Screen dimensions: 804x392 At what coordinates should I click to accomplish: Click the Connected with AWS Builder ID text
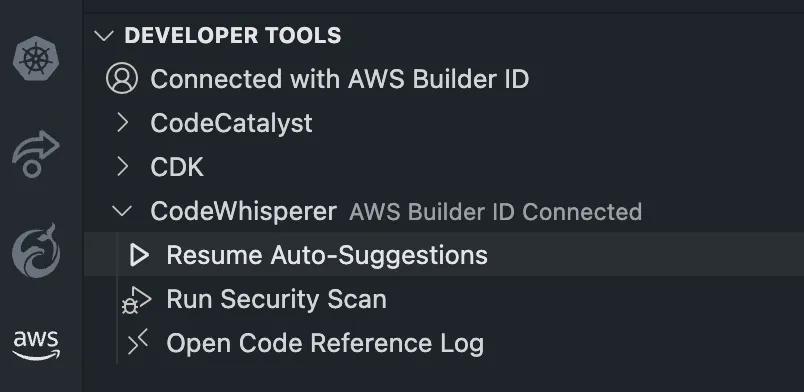point(339,79)
